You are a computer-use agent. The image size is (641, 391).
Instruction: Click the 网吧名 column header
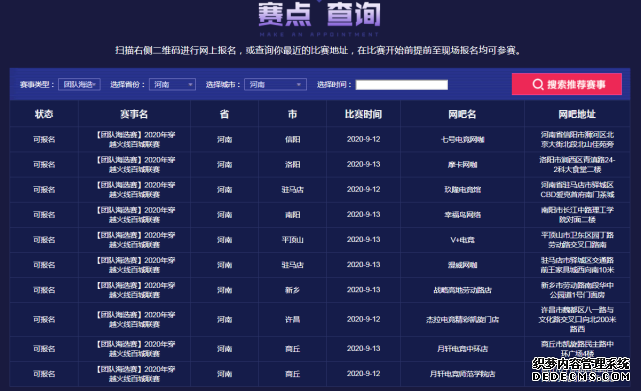click(x=462, y=114)
